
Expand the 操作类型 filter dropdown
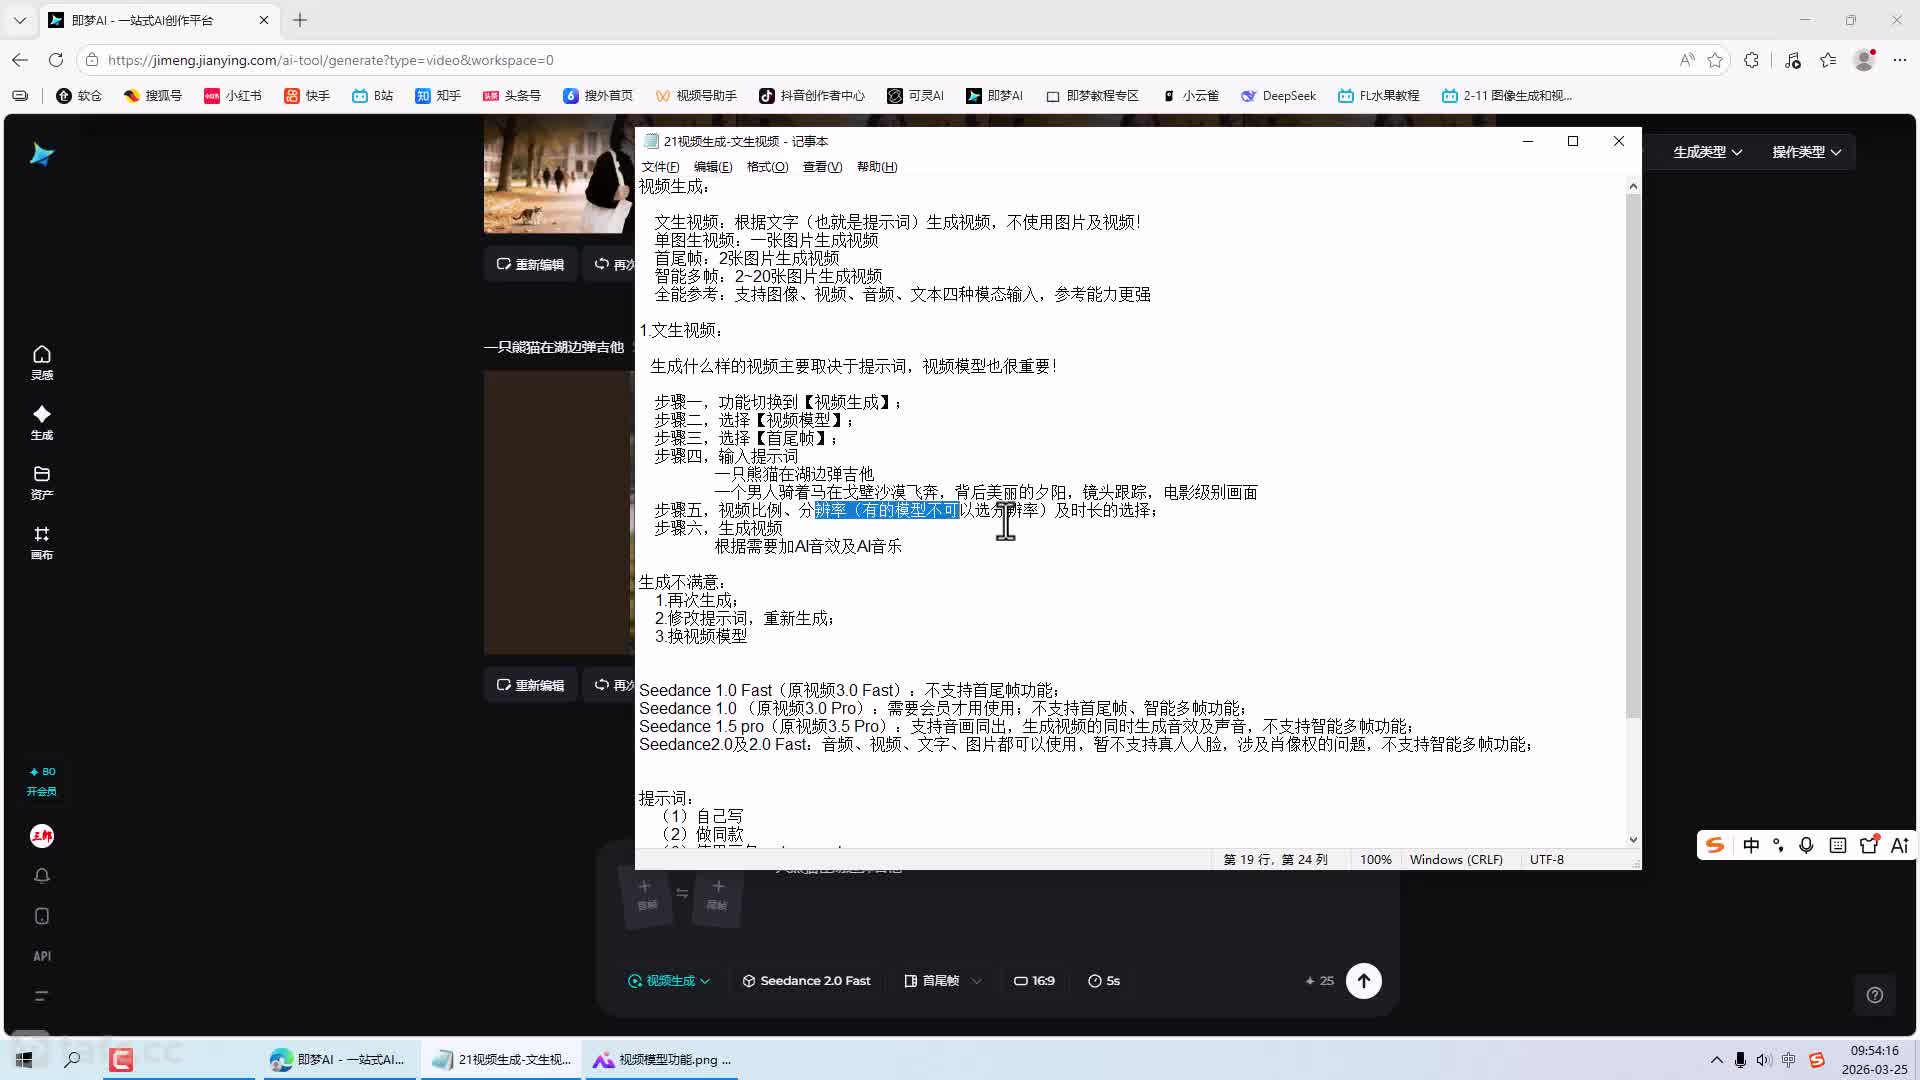click(x=1806, y=152)
